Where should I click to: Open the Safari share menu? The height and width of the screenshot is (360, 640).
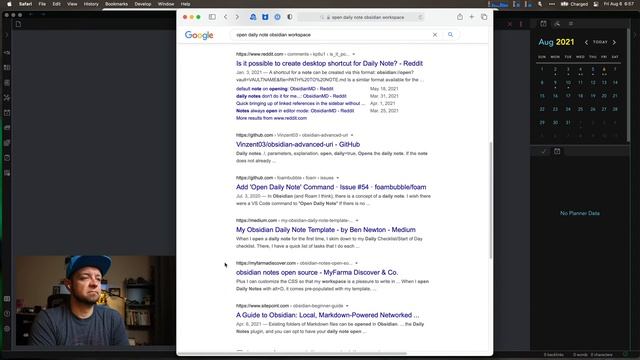coord(460,17)
